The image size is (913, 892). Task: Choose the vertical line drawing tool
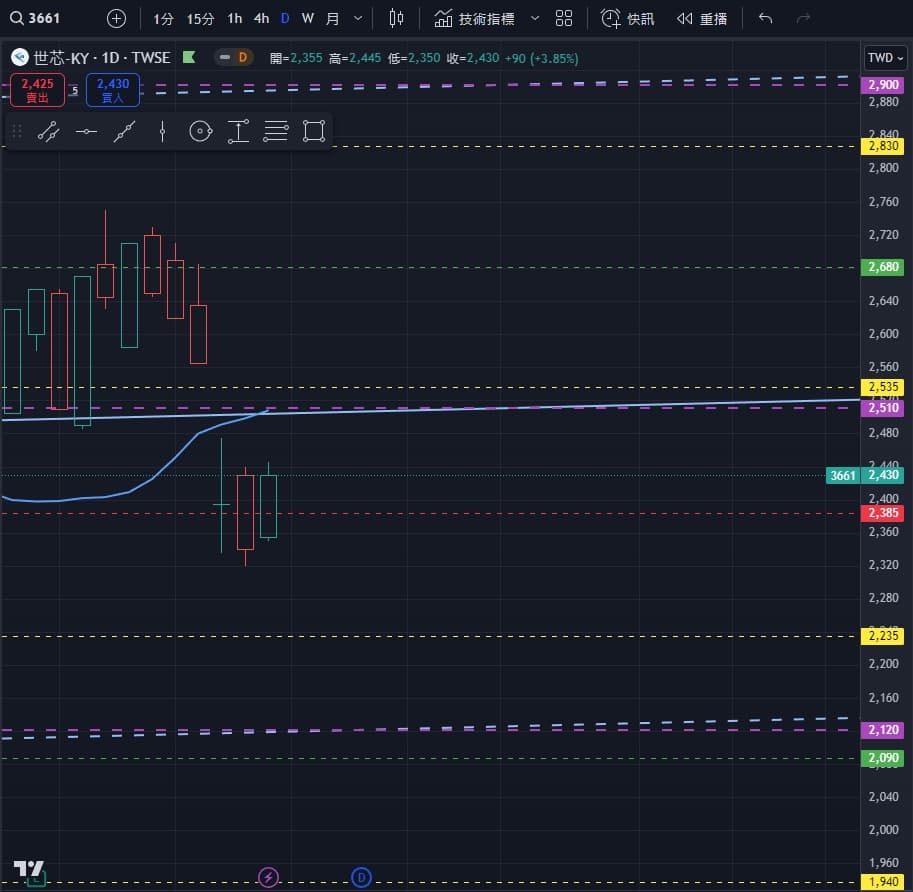162,131
